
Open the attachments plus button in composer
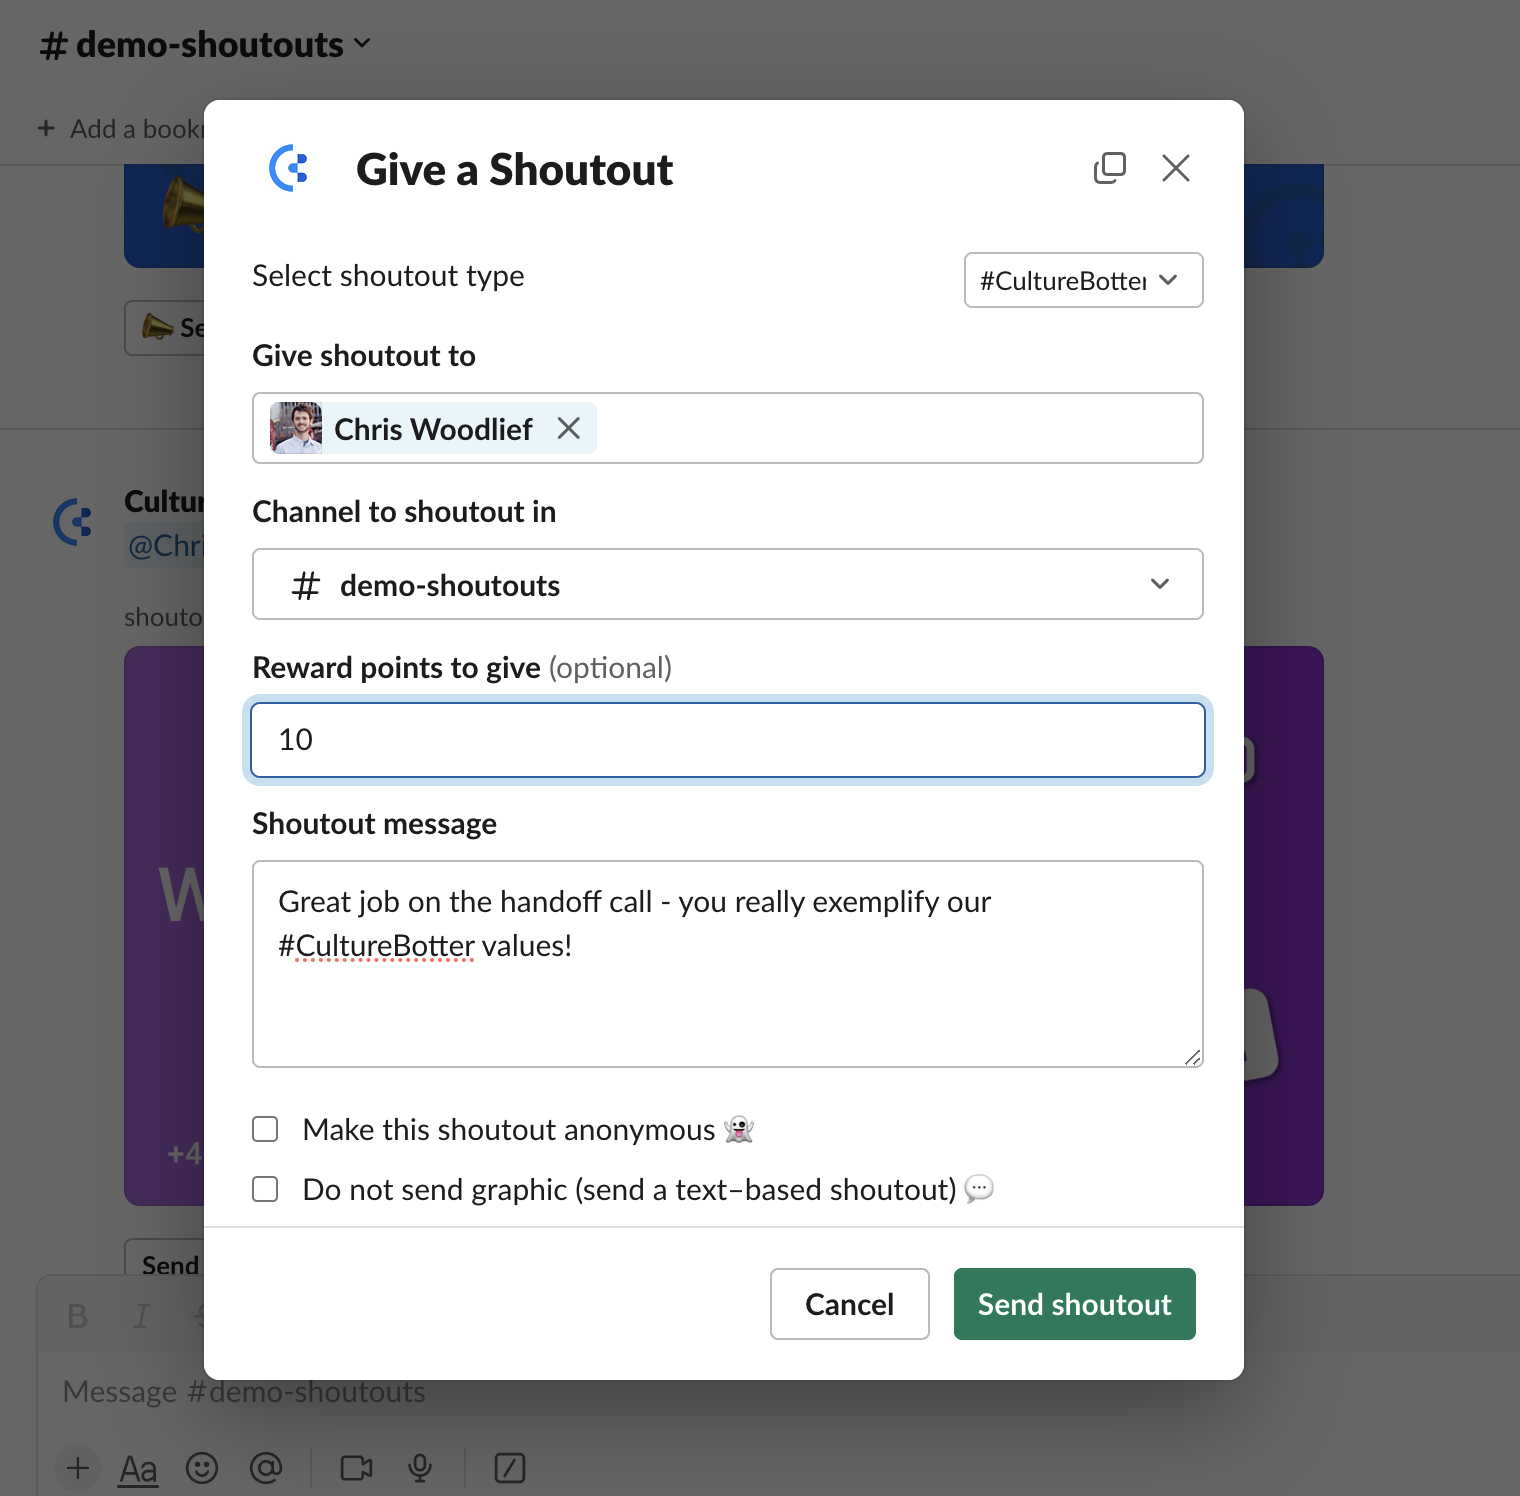78,1468
